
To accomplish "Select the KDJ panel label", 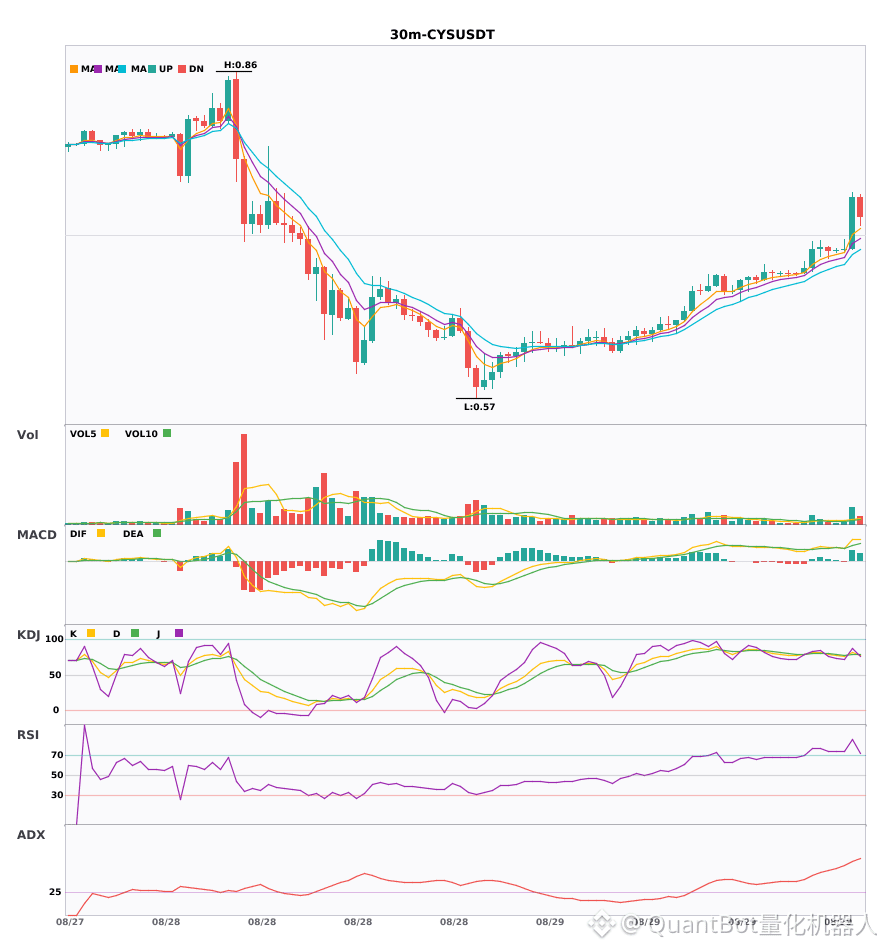I will click(28, 635).
